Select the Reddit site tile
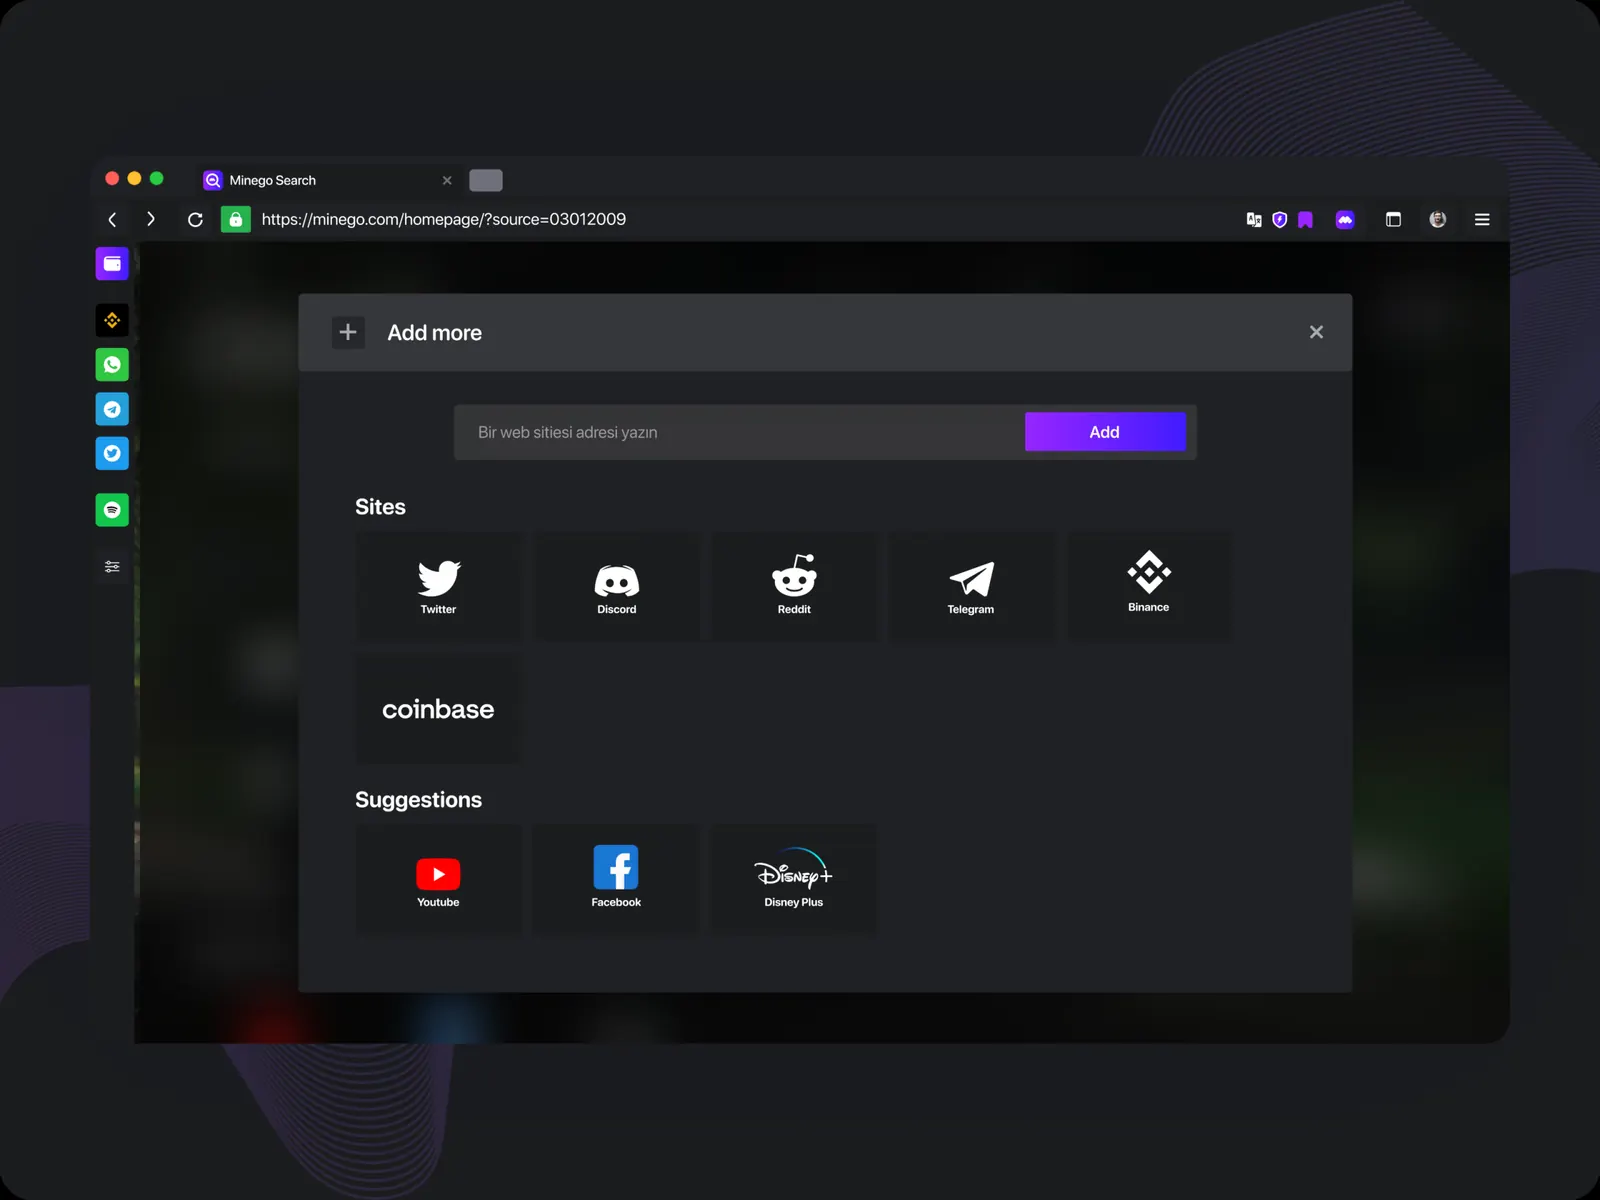This screenshot has height=1200, width=1600. tap(794, 586)
